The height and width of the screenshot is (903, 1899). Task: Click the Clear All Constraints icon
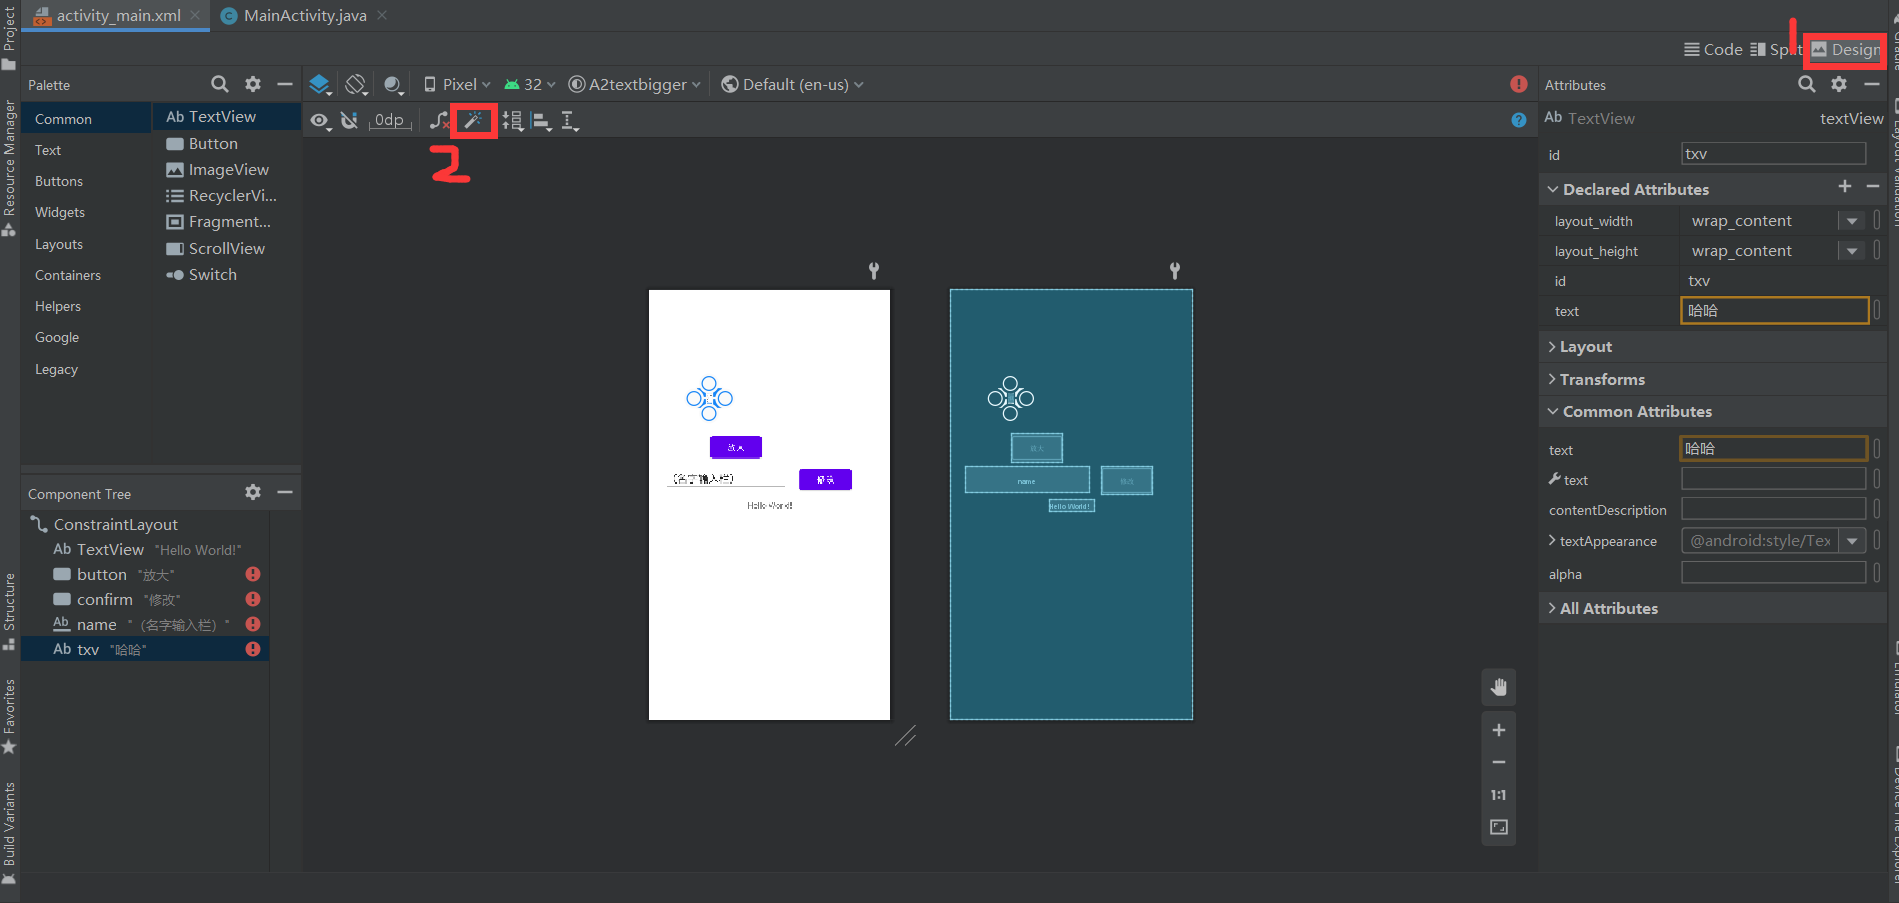(437, 120)
